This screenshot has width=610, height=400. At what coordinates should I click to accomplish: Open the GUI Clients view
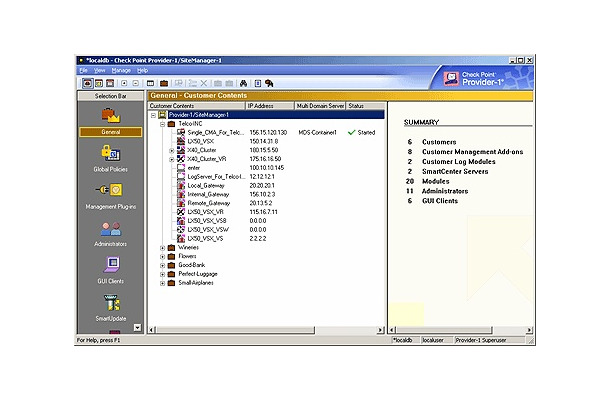(110, 270)
